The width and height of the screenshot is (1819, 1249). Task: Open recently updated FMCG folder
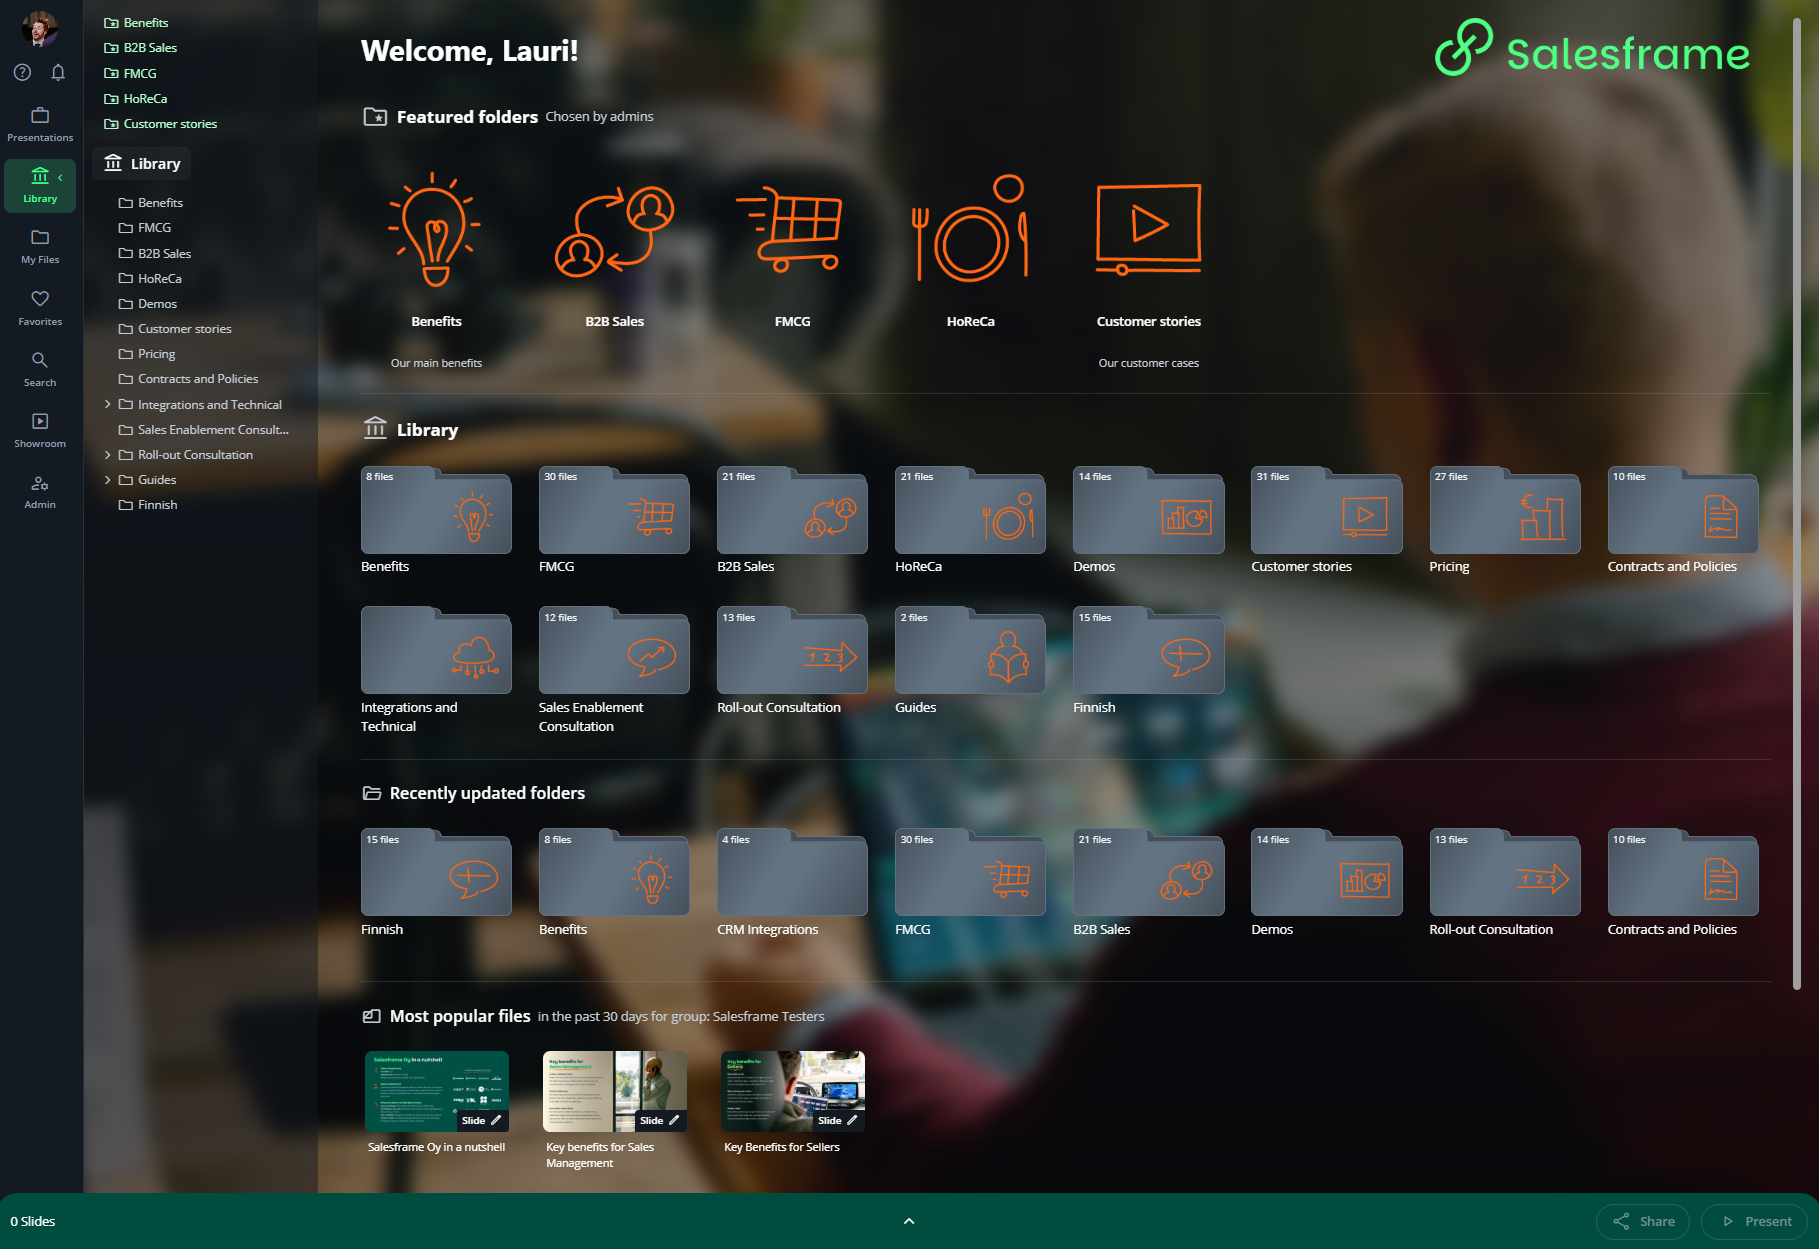click(x=970, y=873)
